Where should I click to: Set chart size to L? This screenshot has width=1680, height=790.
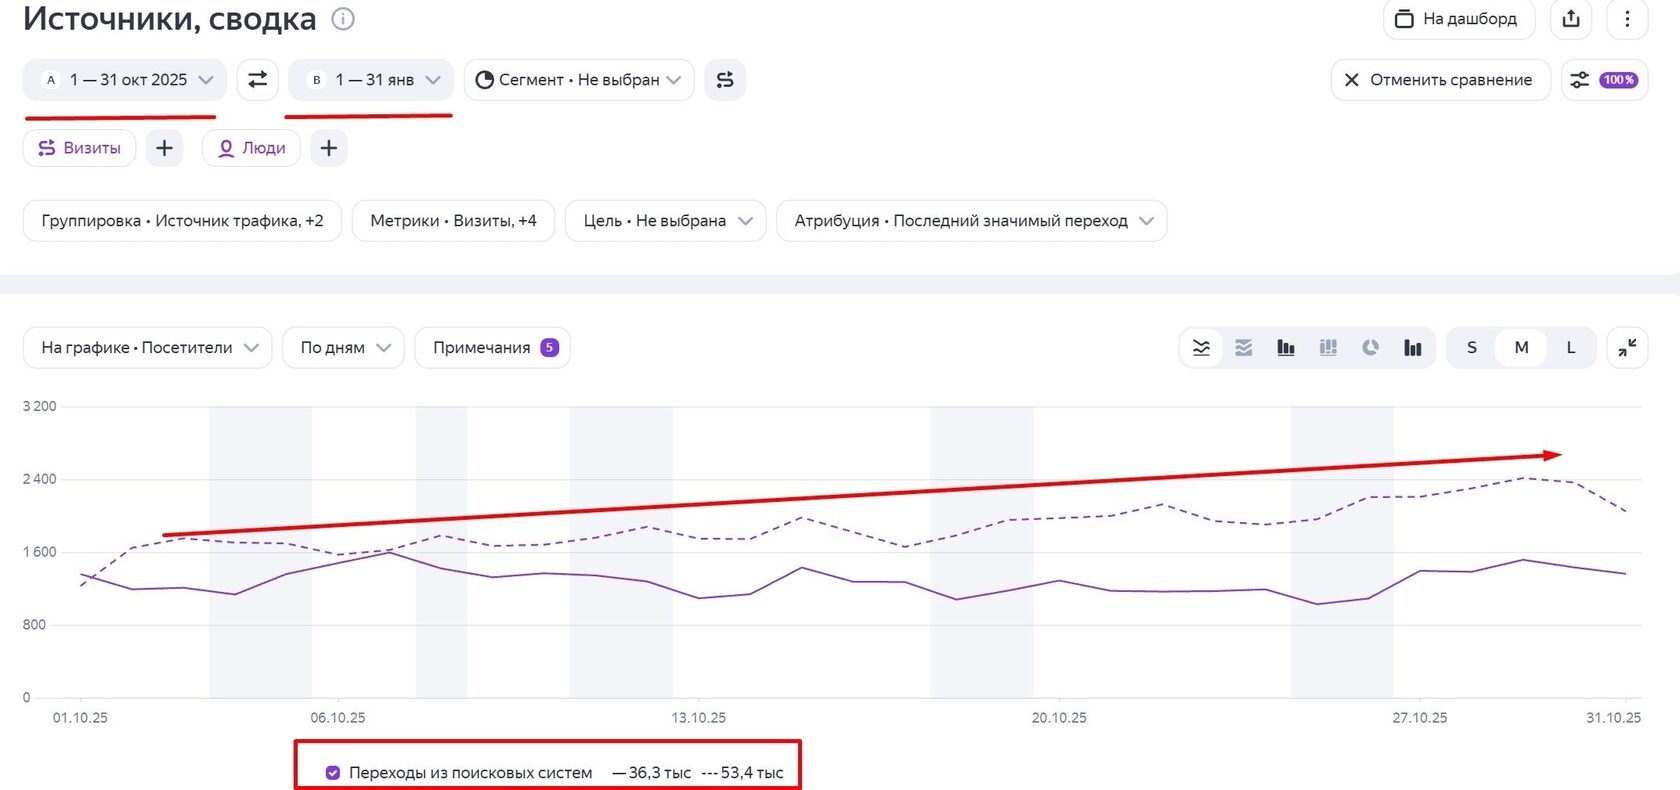(x=1571, y=348)
